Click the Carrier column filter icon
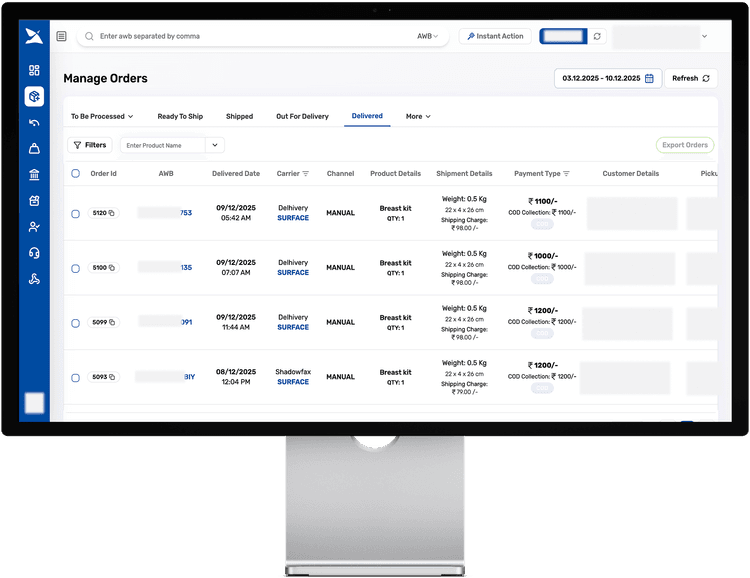 coord(306,174)
